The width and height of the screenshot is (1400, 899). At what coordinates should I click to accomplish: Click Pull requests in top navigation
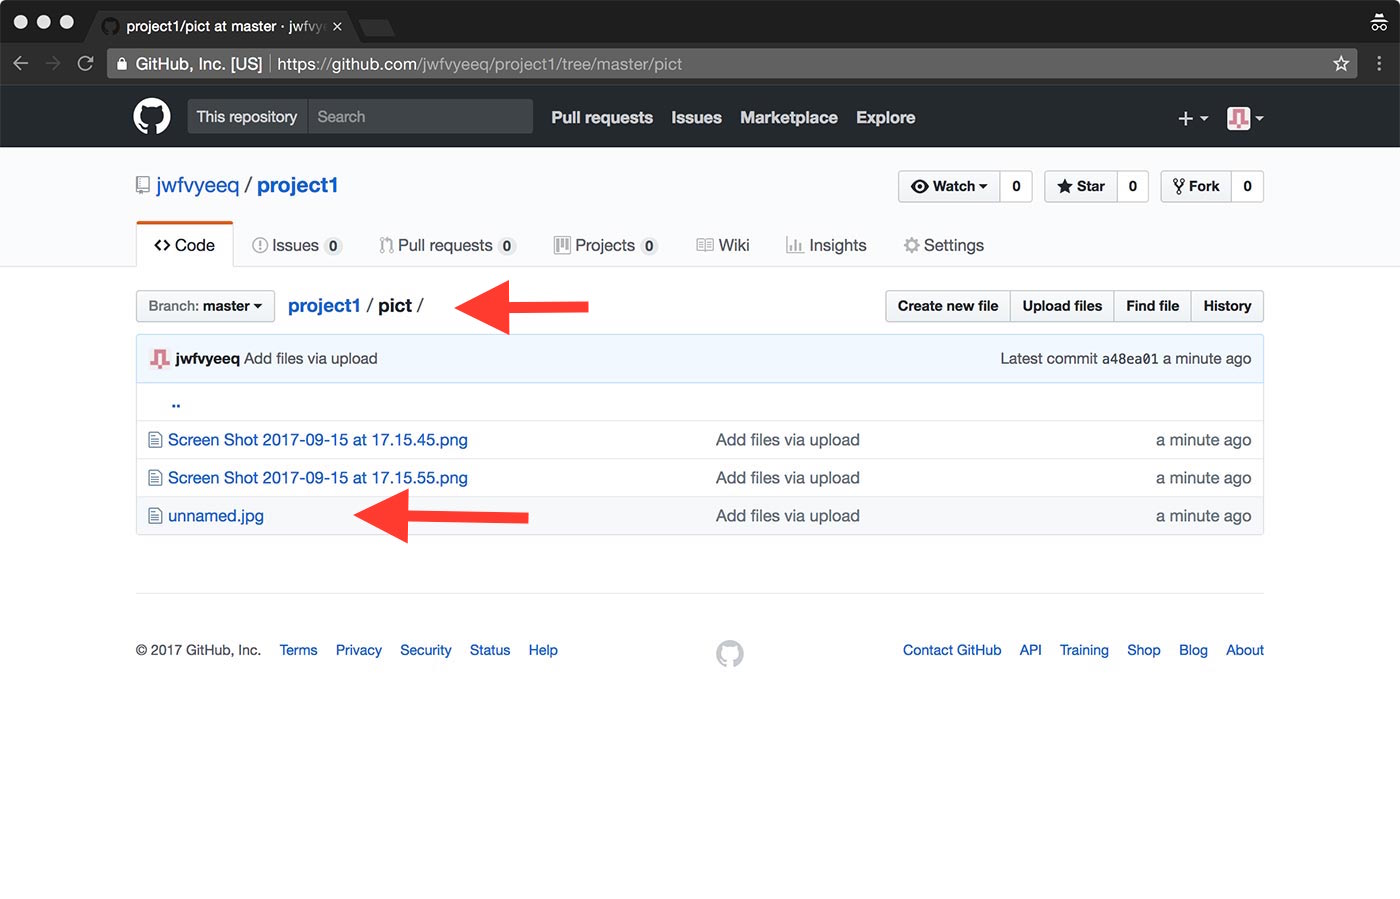tap(602, 117)
